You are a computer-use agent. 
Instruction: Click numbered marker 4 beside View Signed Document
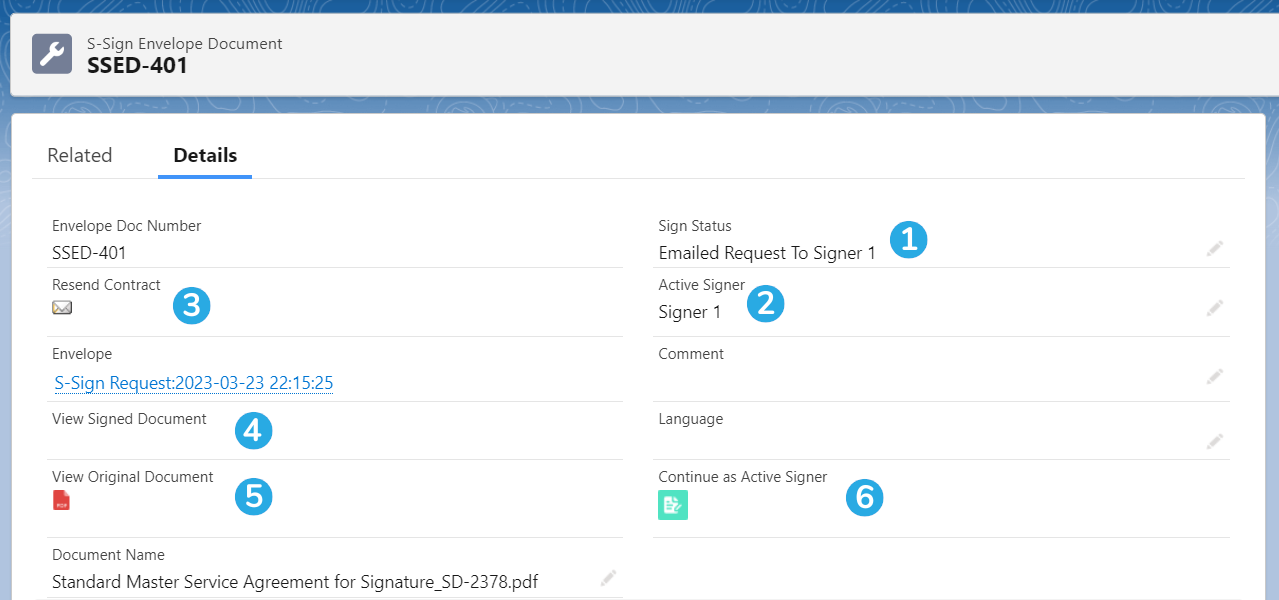253,430
